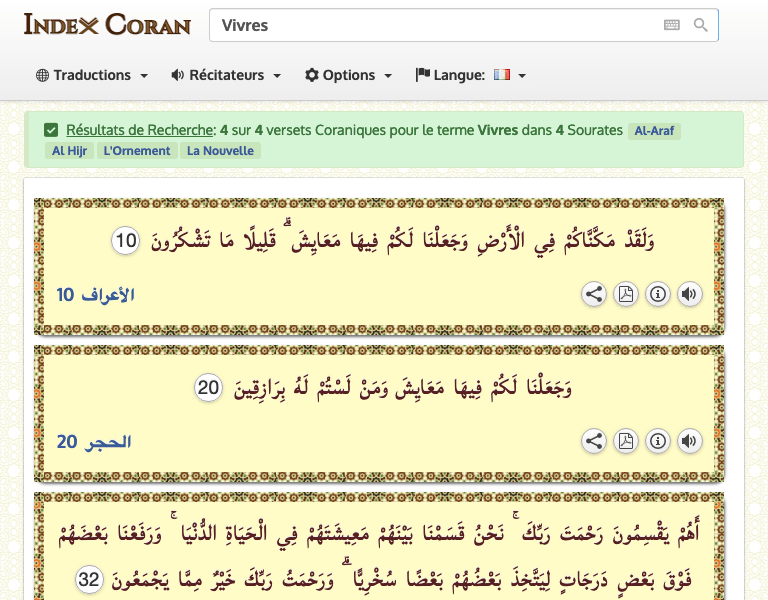Toggle the search results checkbox

tap(51, 130)
